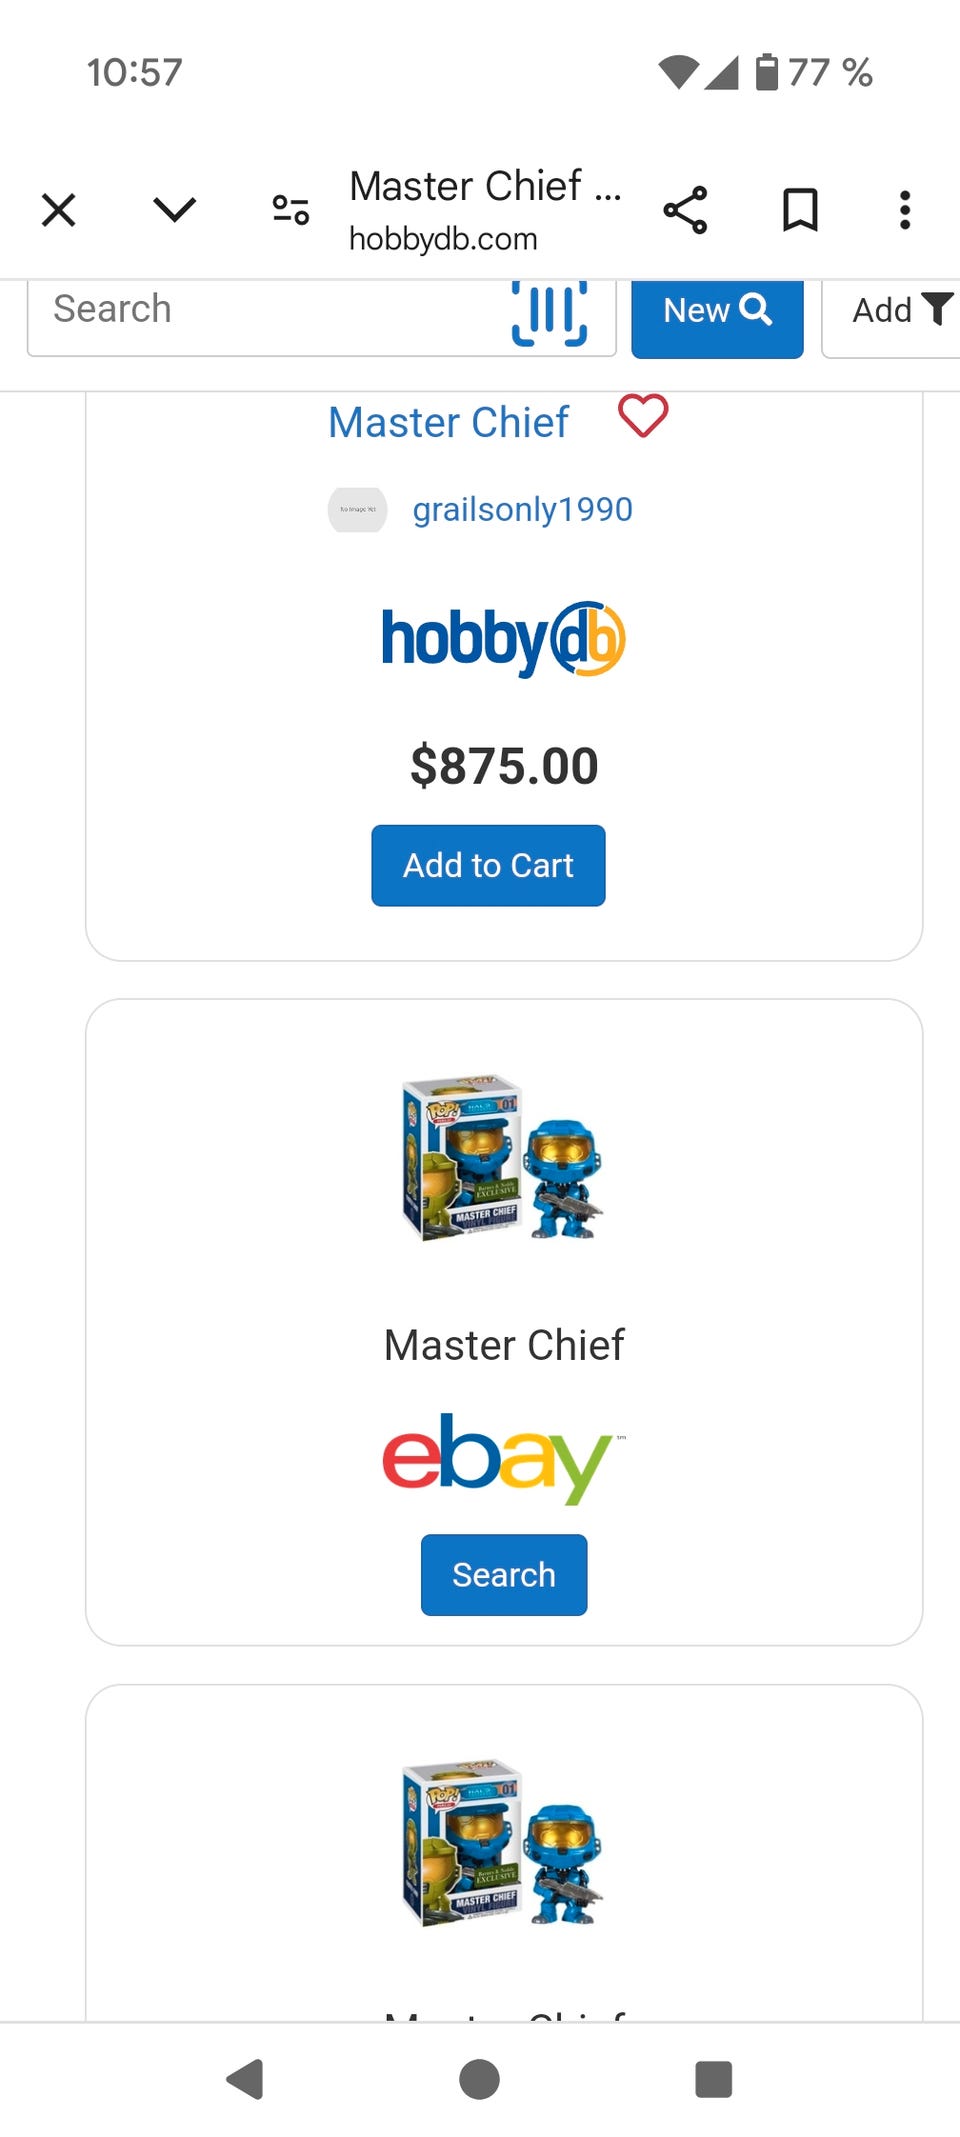The width and height of the screenshot is (960, 2137).
Task: Tap the barcode scanner icon
Action: coord(549,312)
